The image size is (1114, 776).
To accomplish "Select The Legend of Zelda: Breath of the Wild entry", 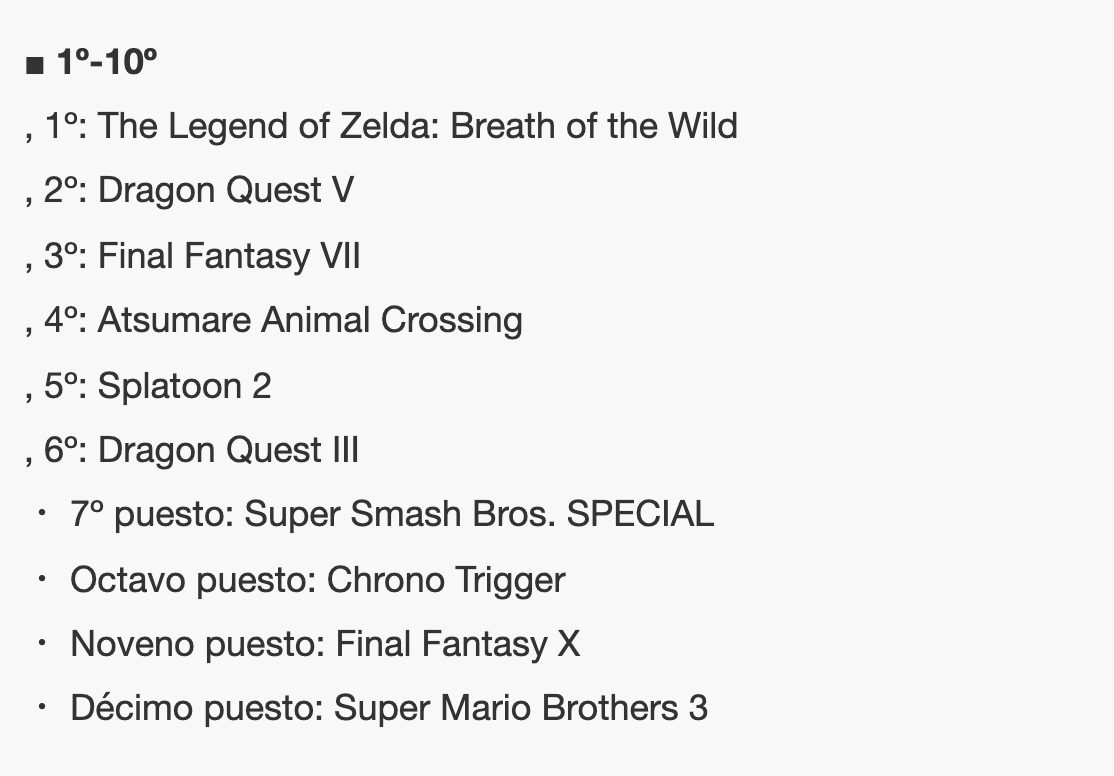I will [417, 126].
